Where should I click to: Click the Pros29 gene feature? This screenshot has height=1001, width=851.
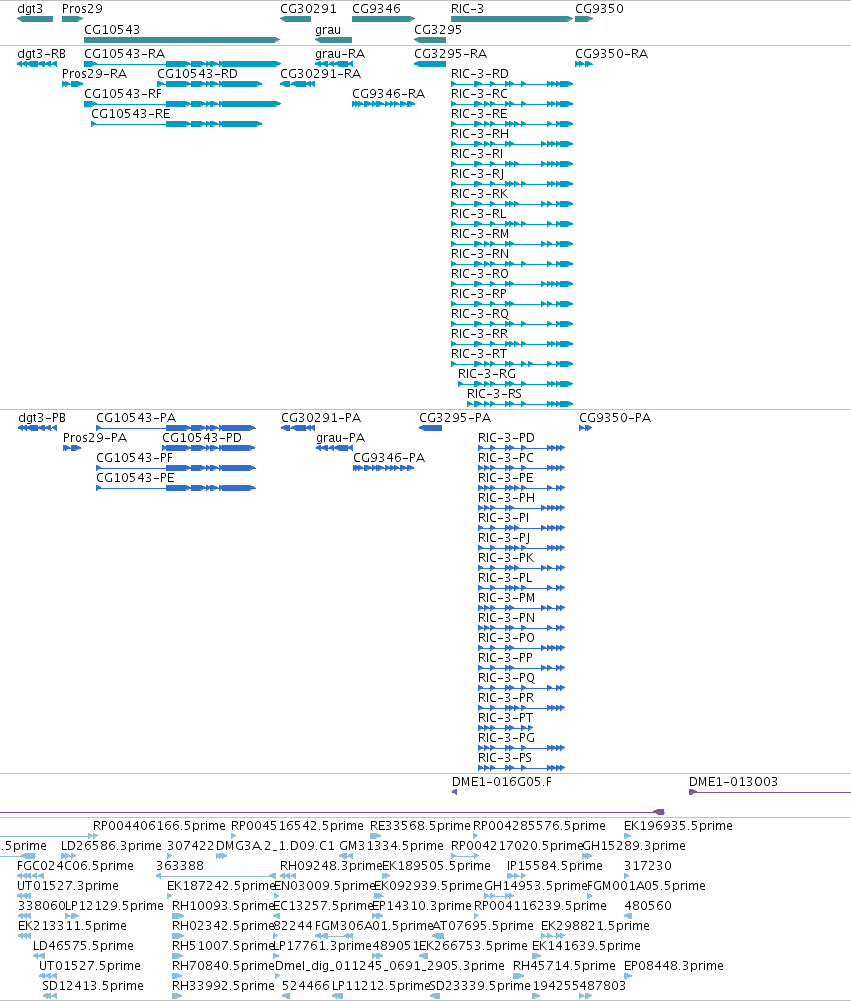click(x=72, y=19)
